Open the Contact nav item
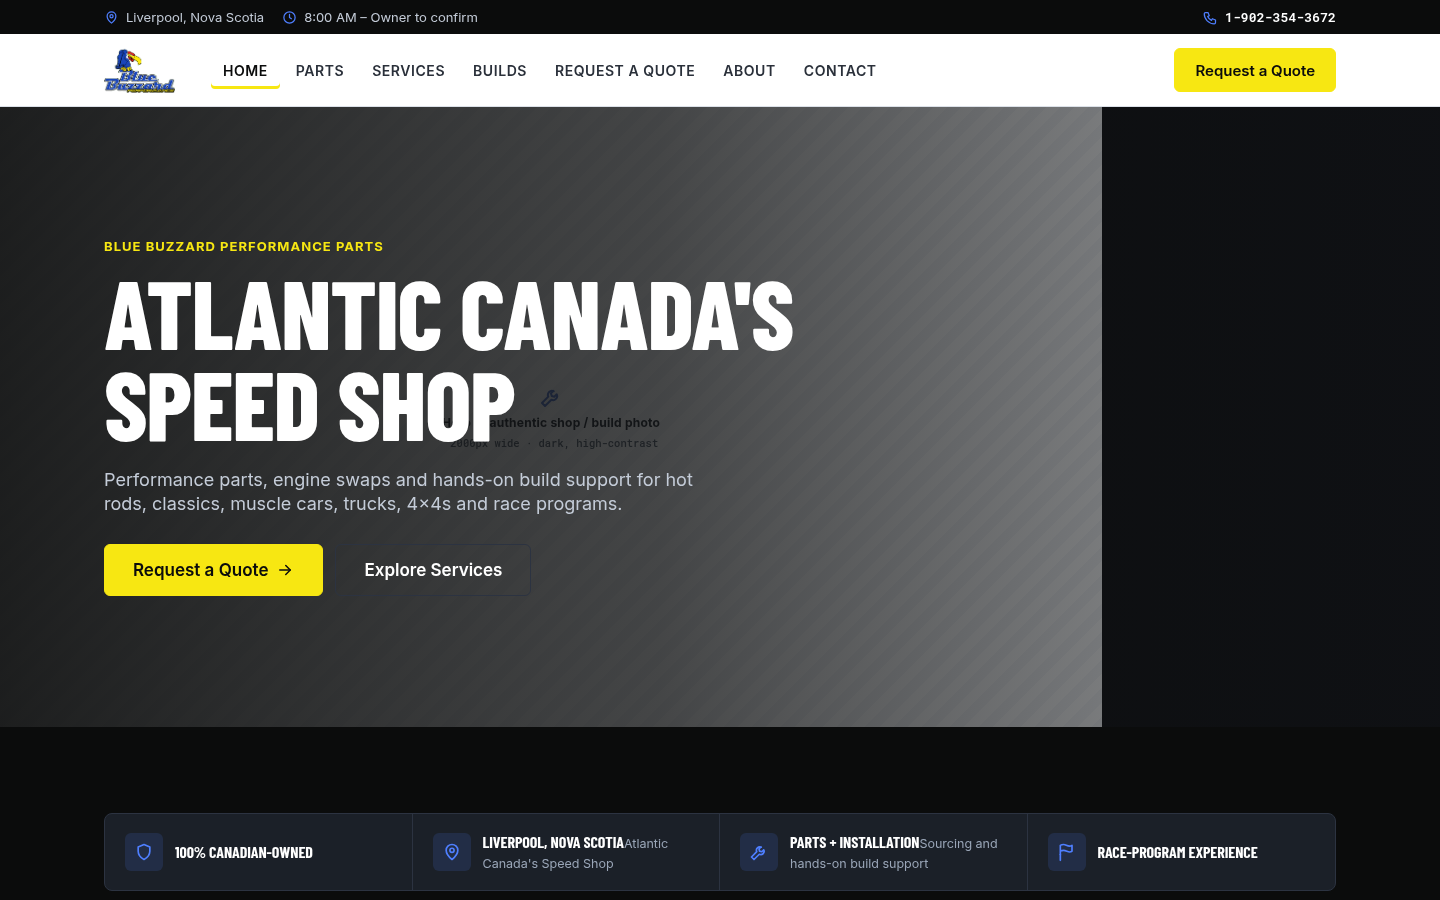Viewport: 1440px width, 900px height. [840, 71]
